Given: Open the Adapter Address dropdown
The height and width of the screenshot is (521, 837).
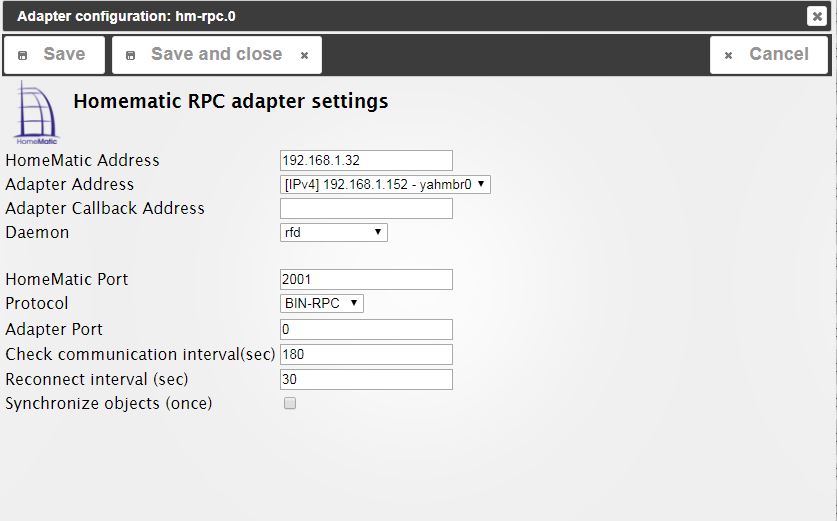Looking at the screenshot, I should tap(385, 184).
